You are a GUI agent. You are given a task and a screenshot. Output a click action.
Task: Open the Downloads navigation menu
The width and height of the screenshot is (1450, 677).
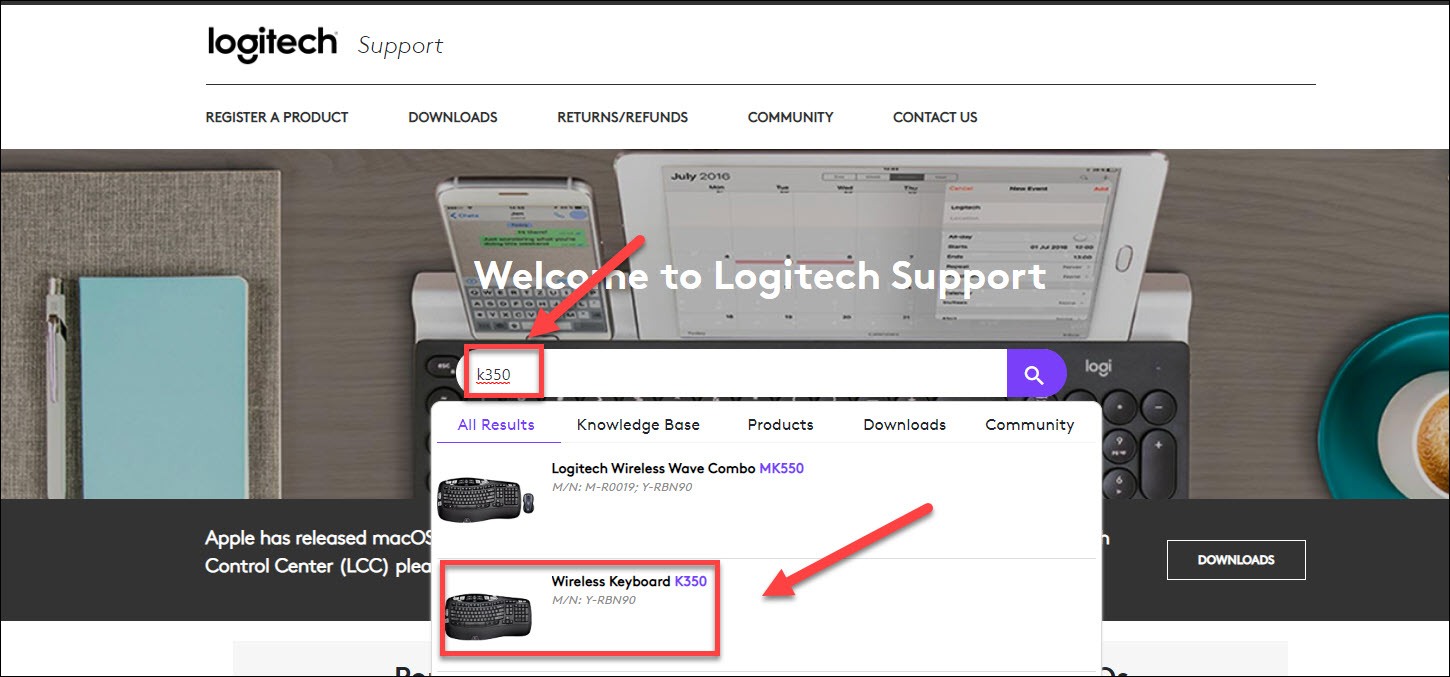[x=452, y=117]
